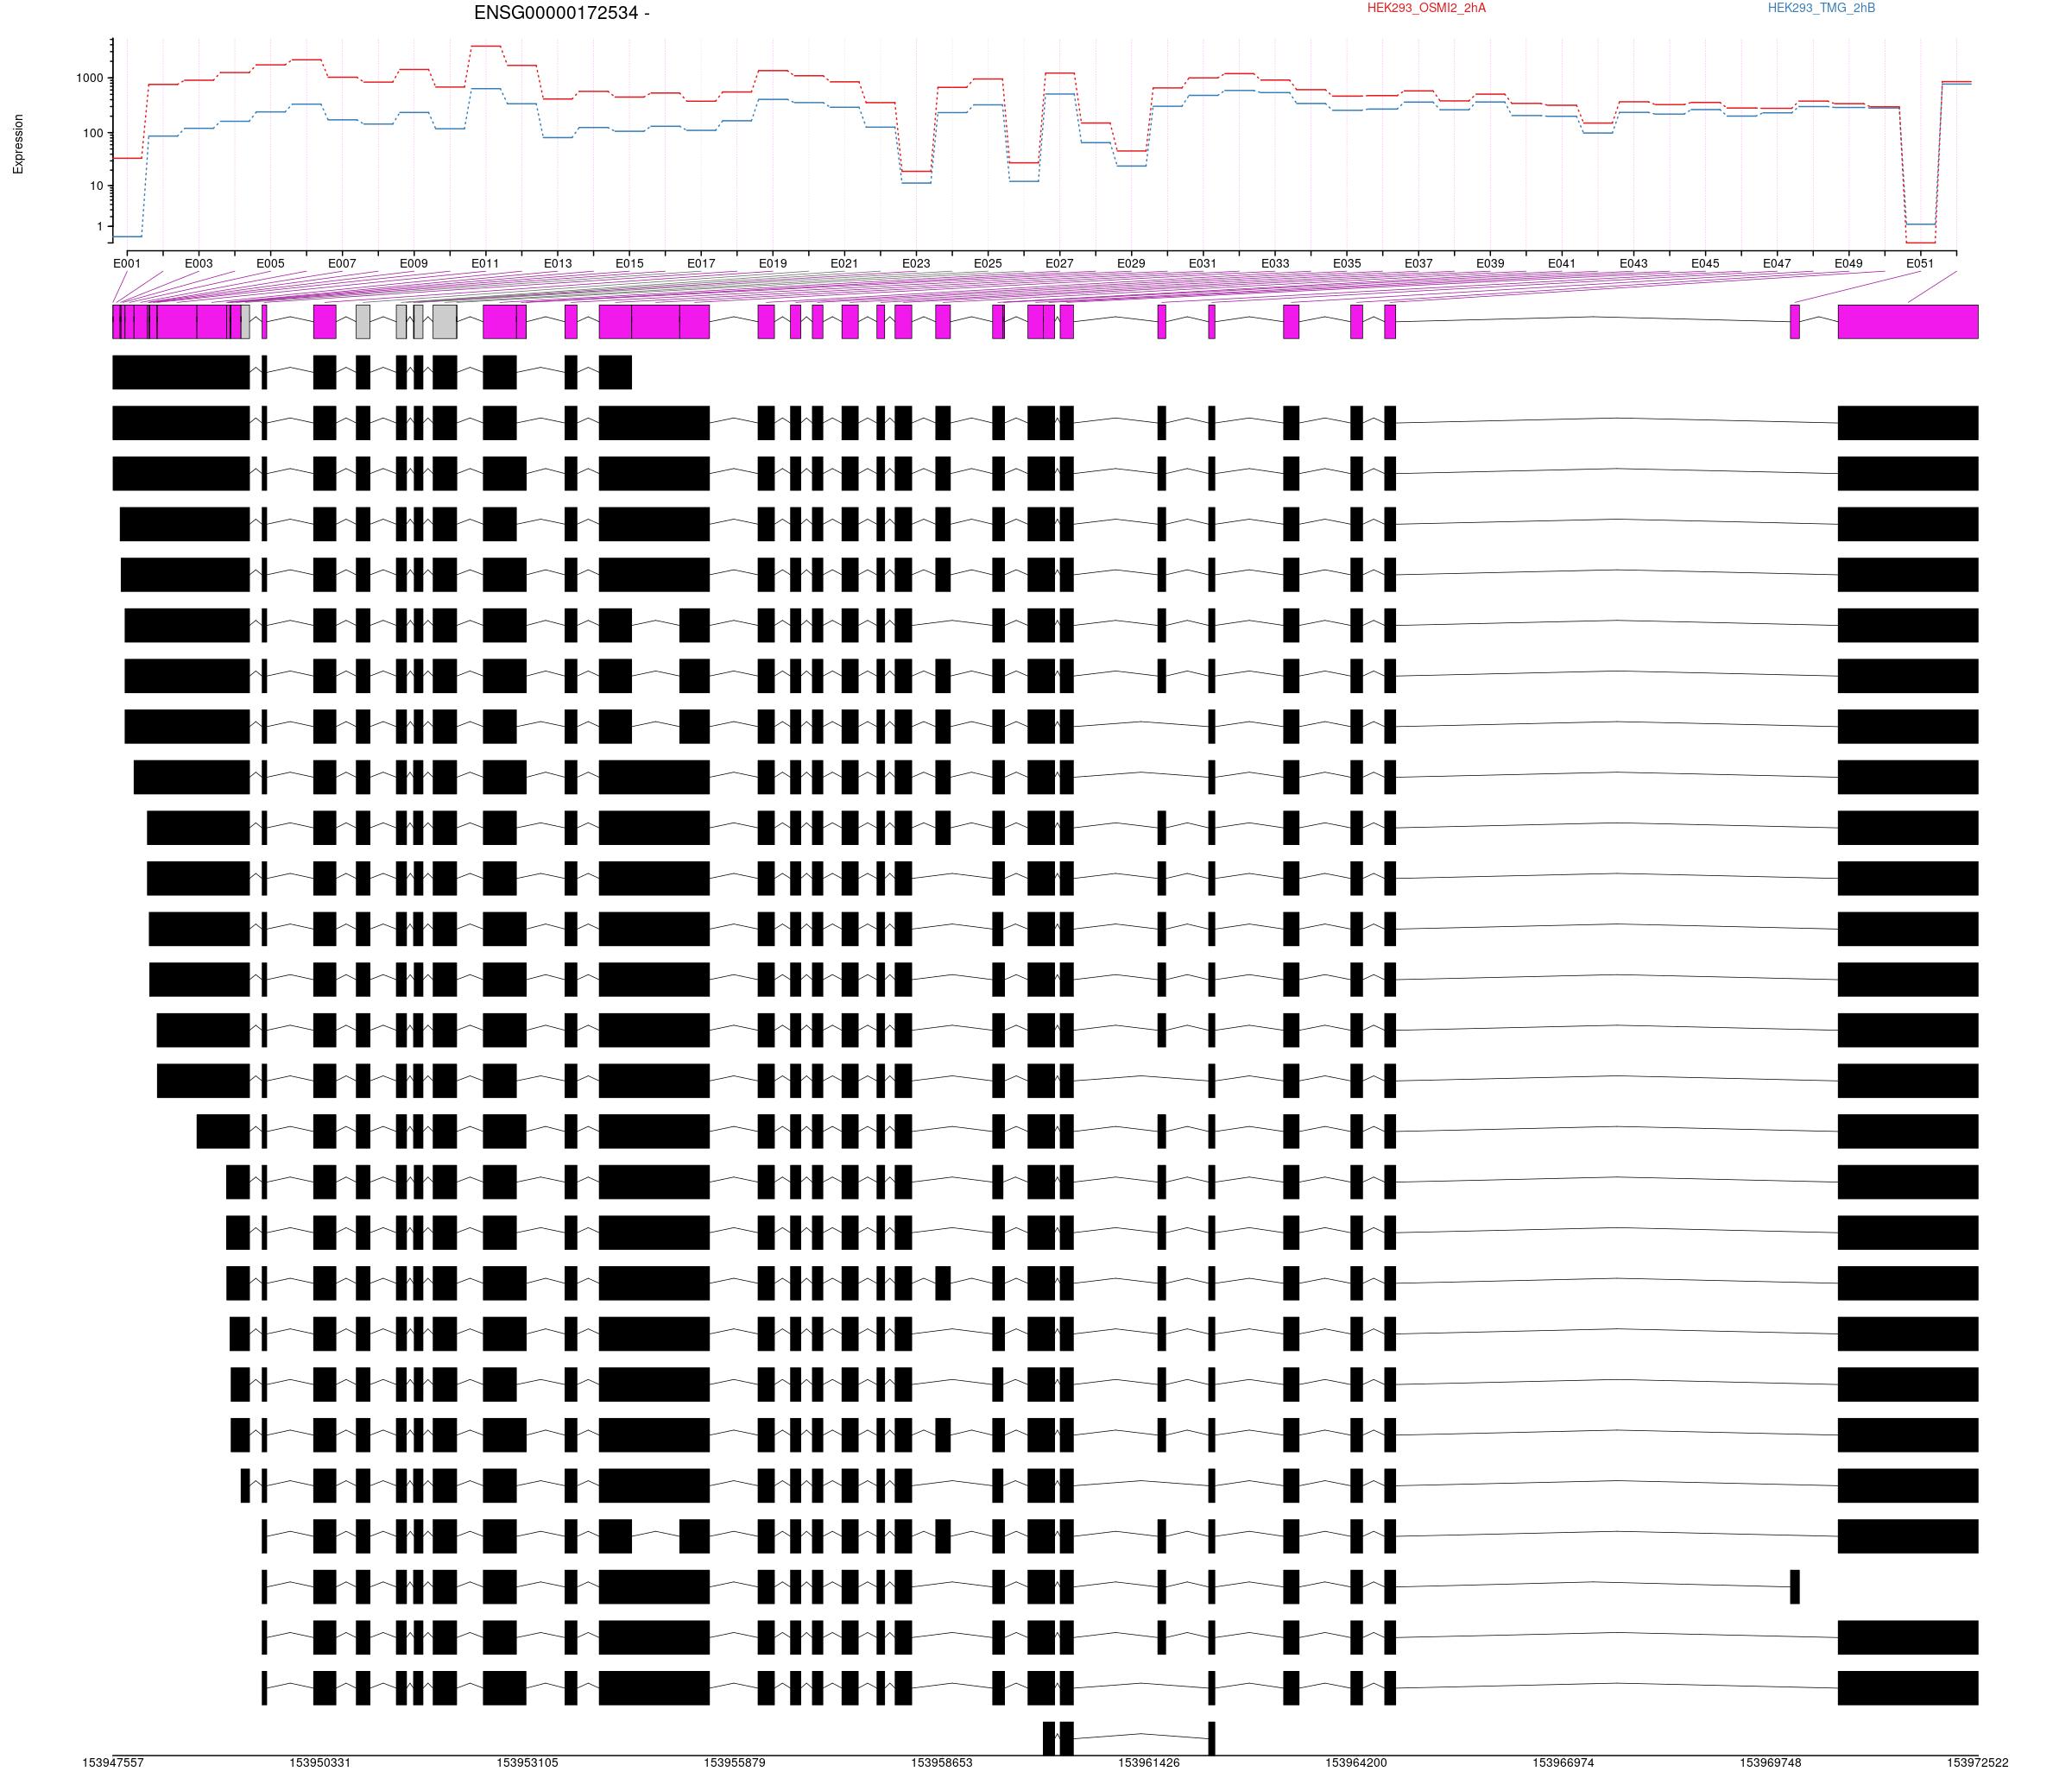Select exon label E045
This screenshot has height=1778, width=2072.
1705,264
